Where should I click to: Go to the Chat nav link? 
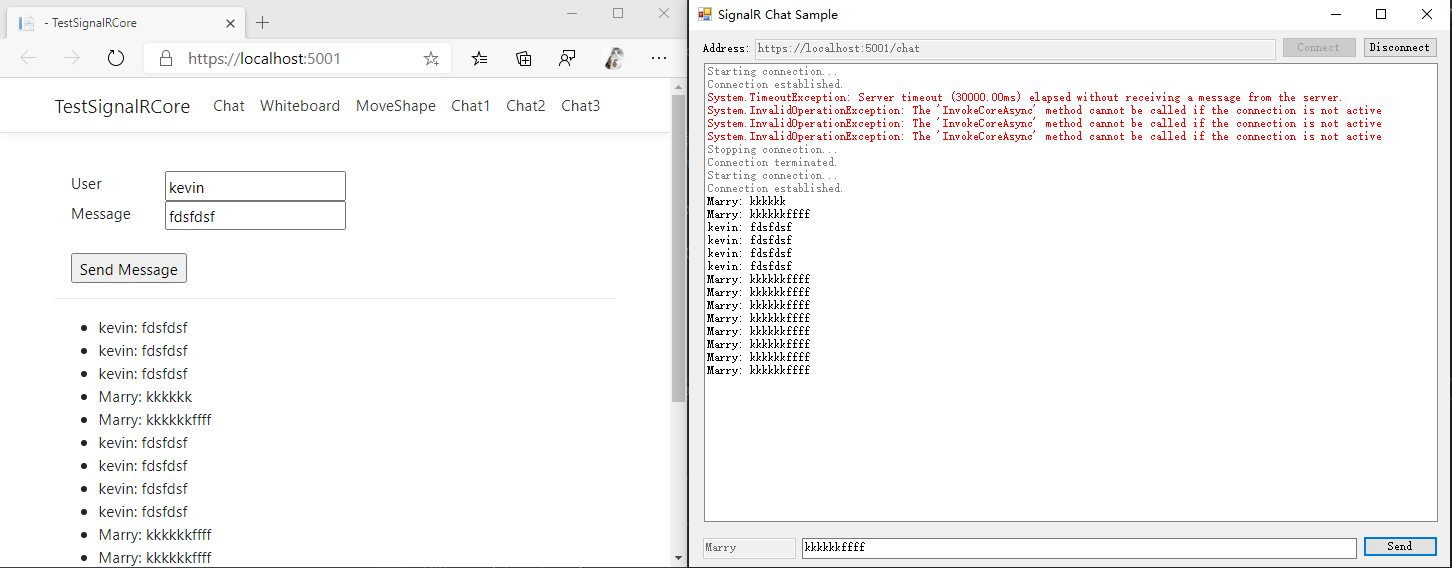[x=229, y=106]
